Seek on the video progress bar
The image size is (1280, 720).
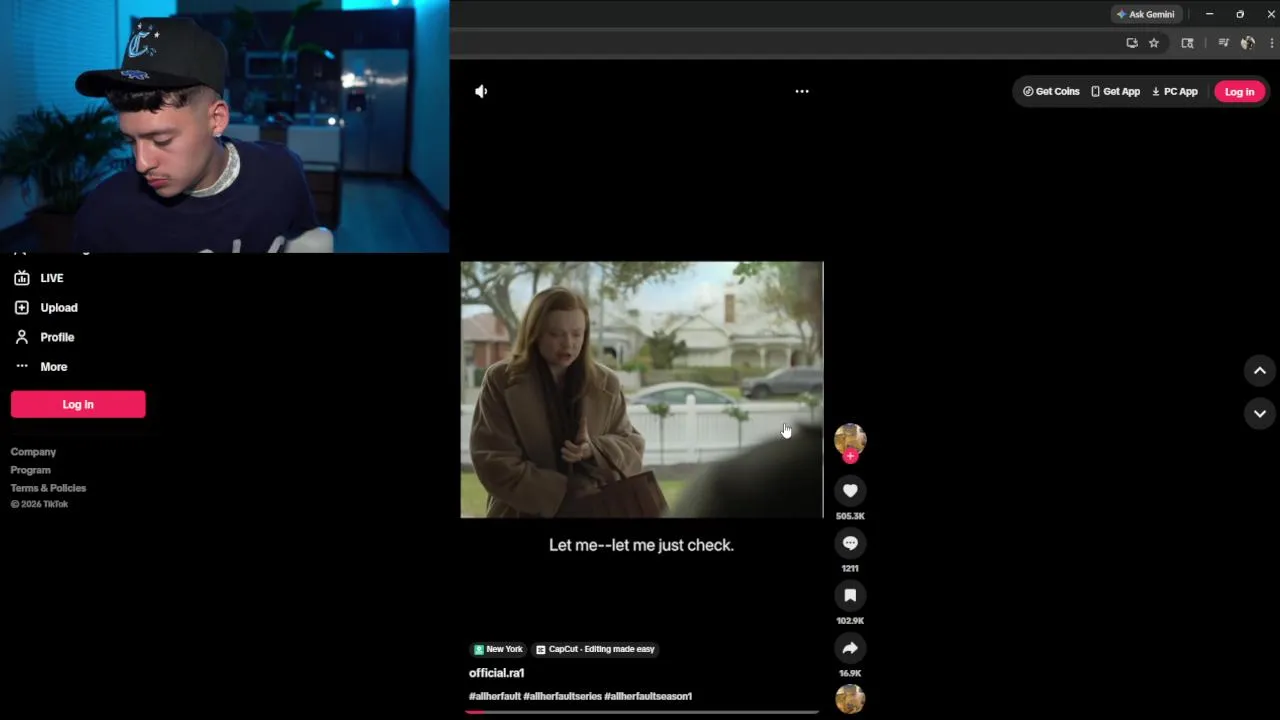point(642,712)
